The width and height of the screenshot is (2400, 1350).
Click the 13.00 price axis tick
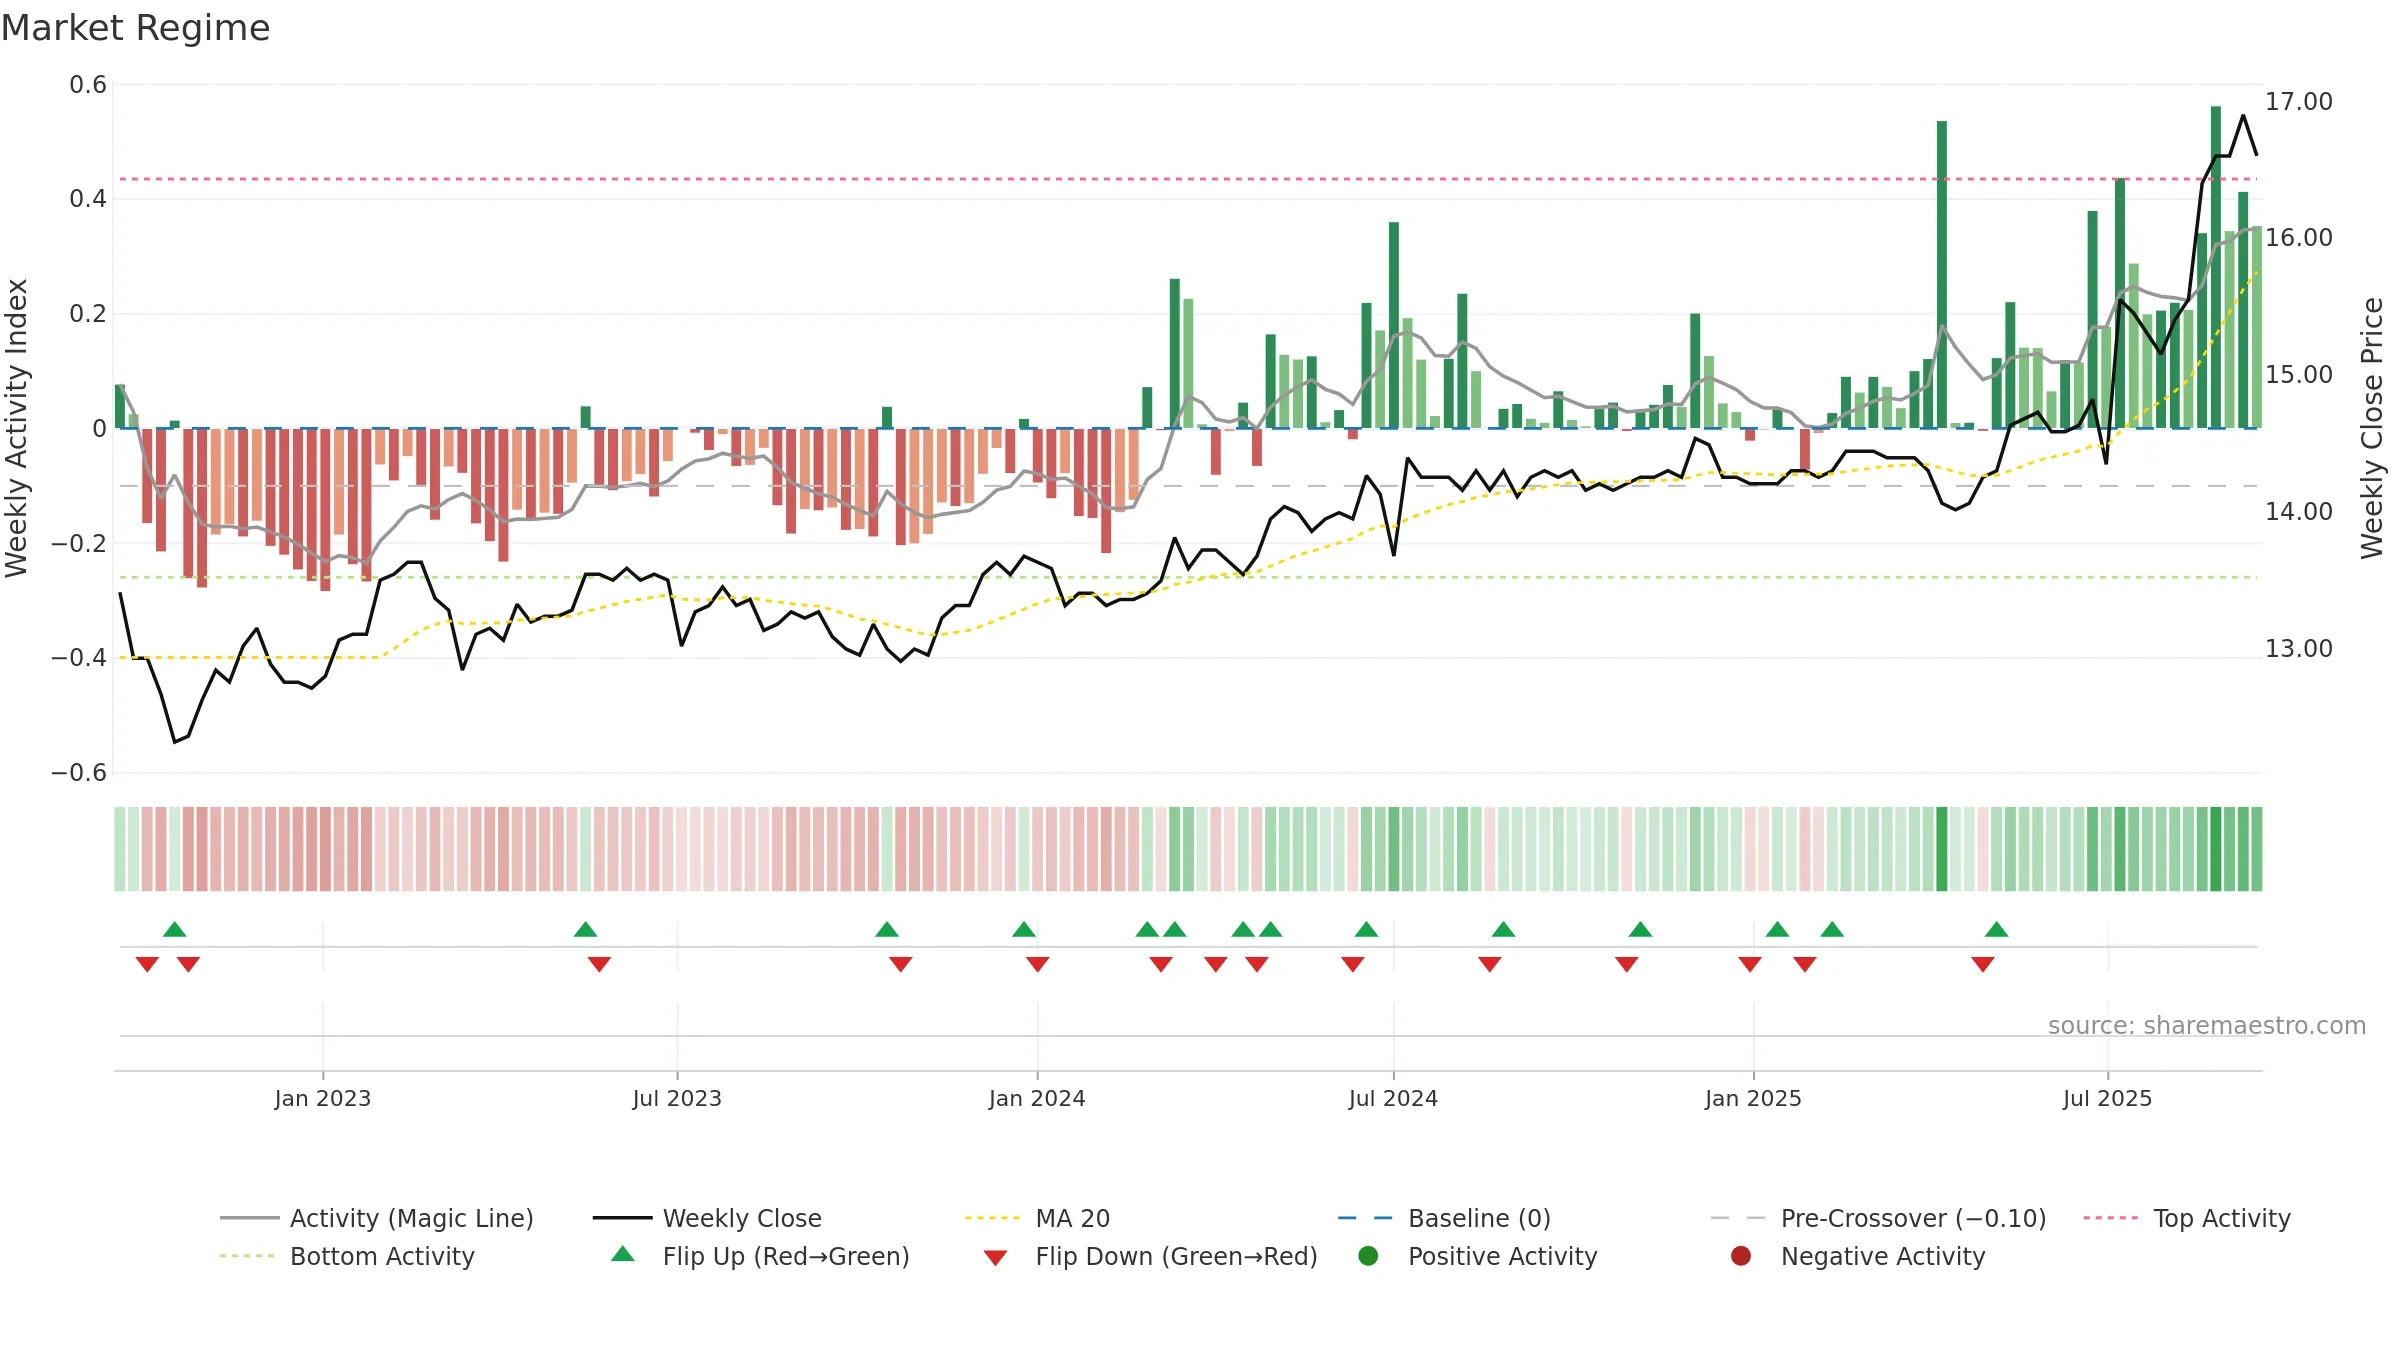pos(2298,649)
